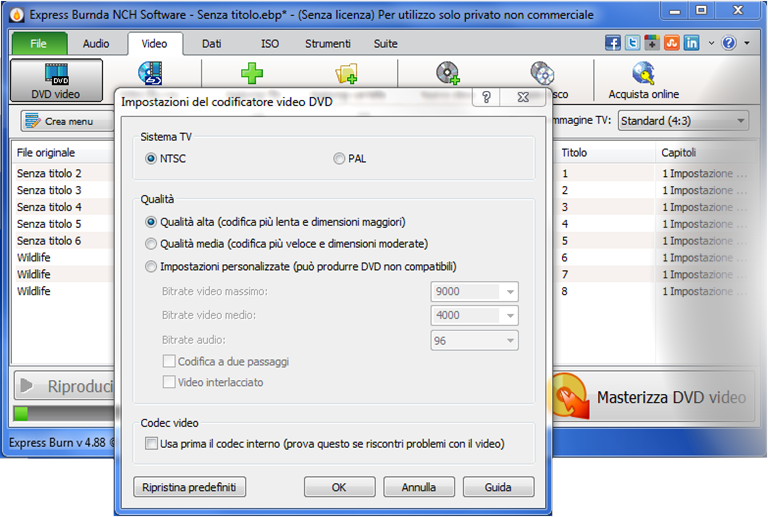Click the Titolo column header
This screenshot has height=517, width=768.
point(604,153)
